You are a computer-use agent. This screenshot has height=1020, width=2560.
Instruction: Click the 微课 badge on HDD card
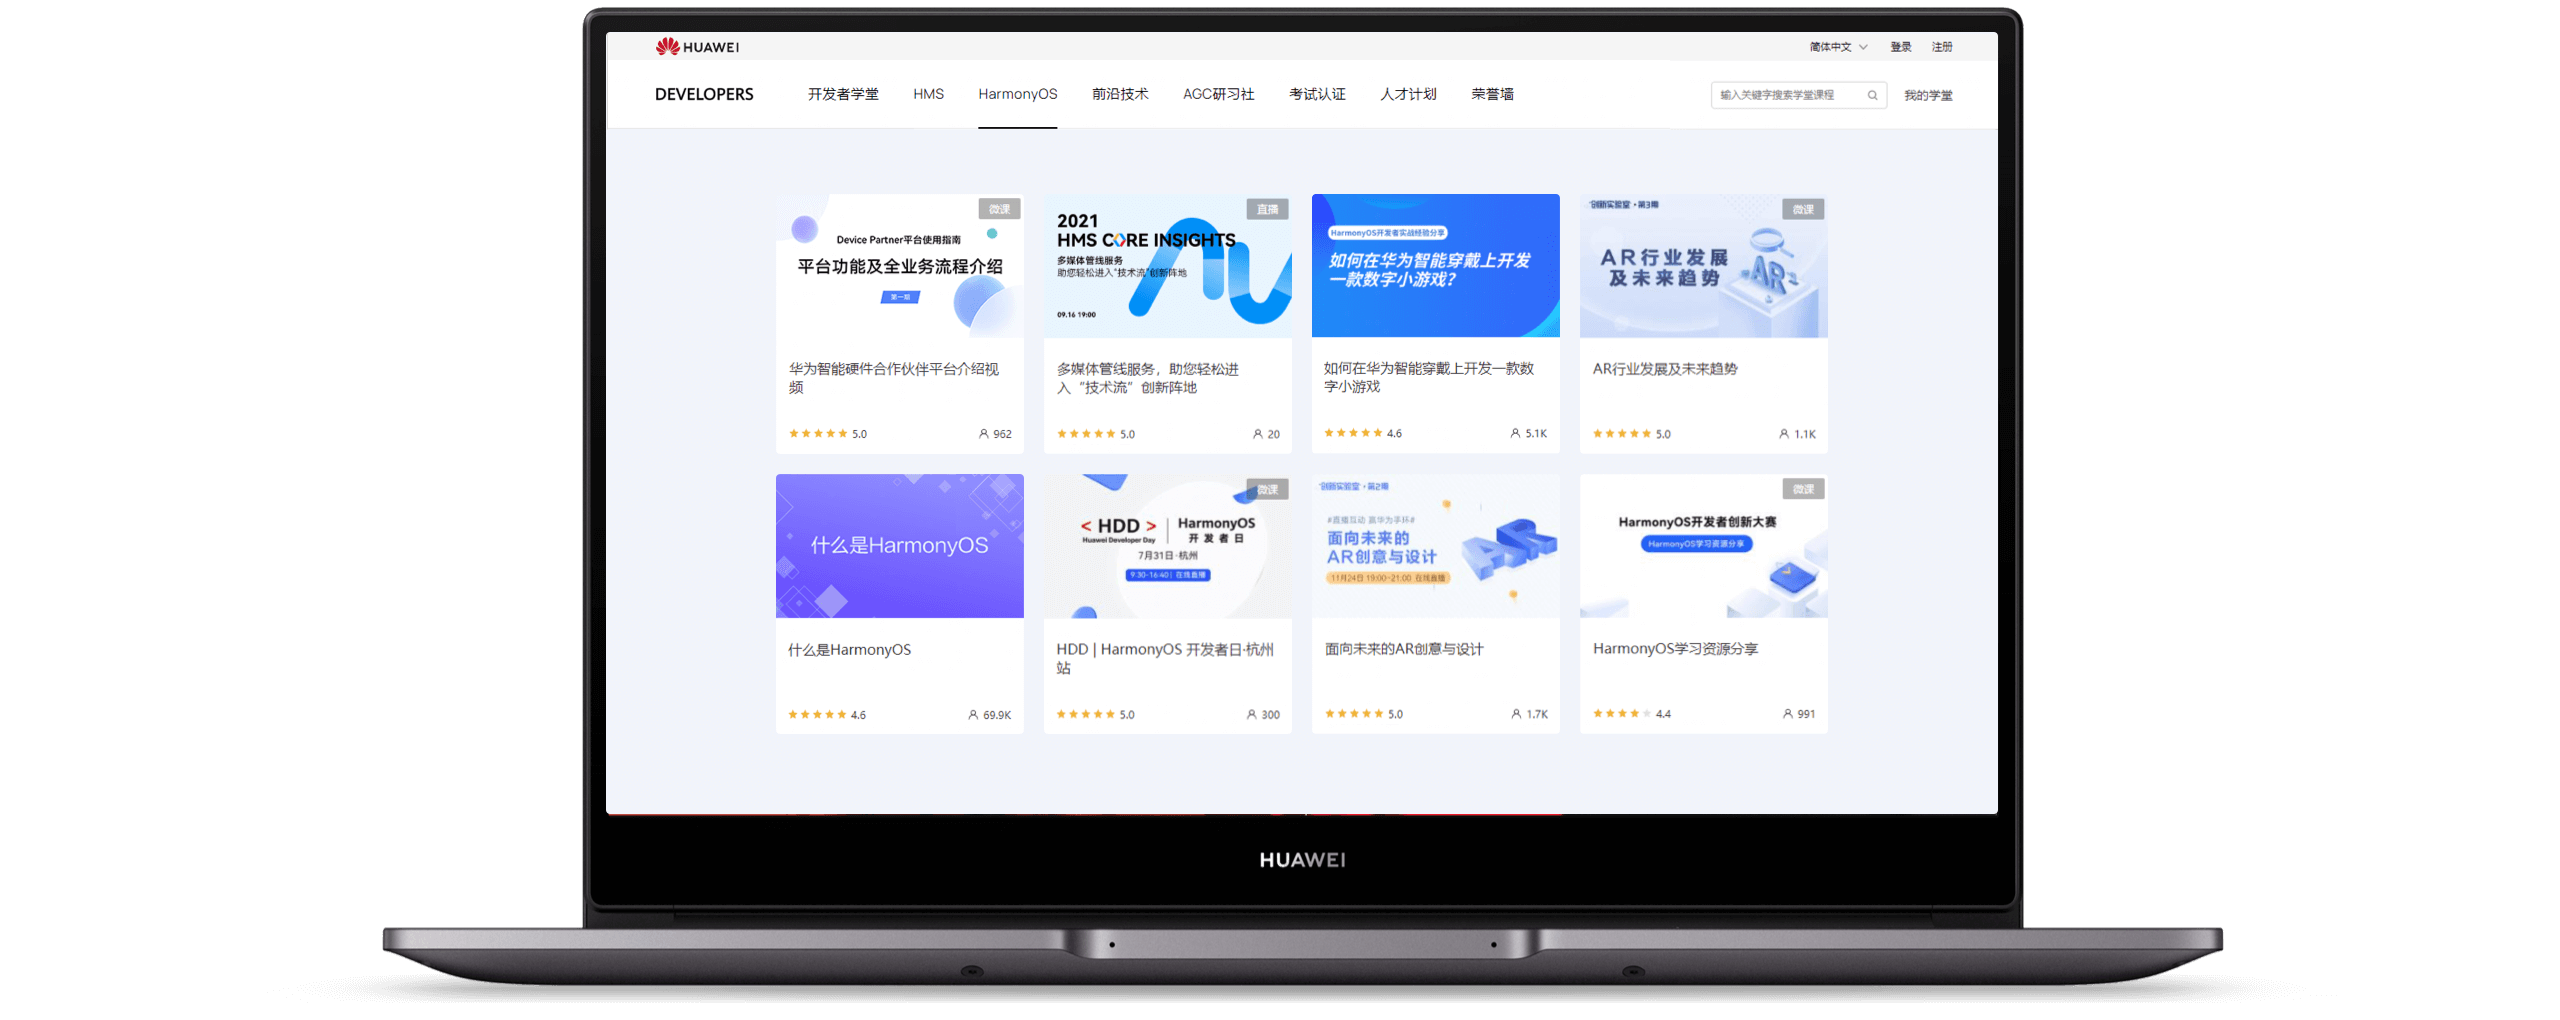(x=1267, y=489)
